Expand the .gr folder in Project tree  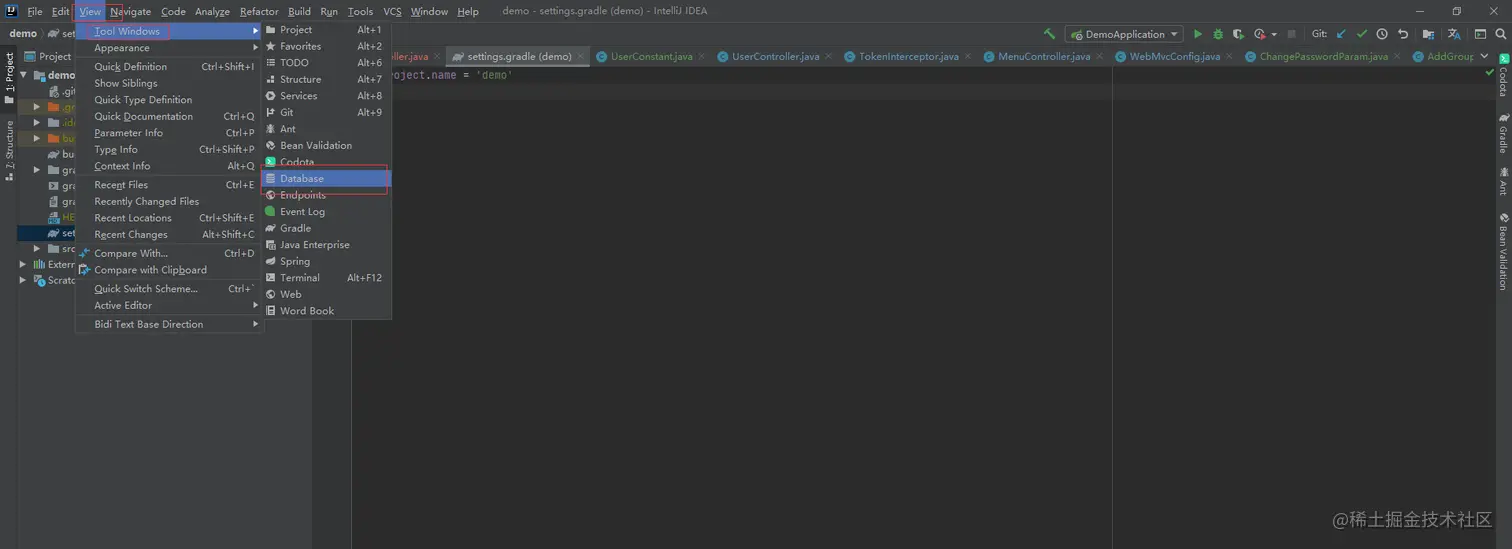point(37,107)
